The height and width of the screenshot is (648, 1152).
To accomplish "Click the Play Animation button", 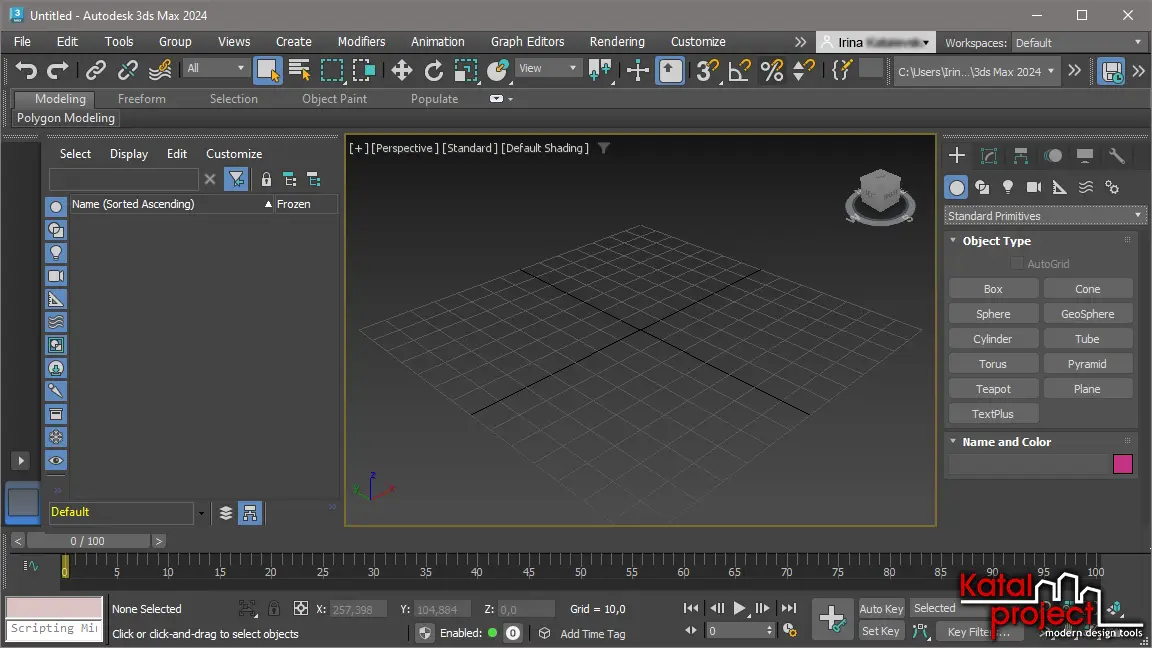I will point(739,608).
